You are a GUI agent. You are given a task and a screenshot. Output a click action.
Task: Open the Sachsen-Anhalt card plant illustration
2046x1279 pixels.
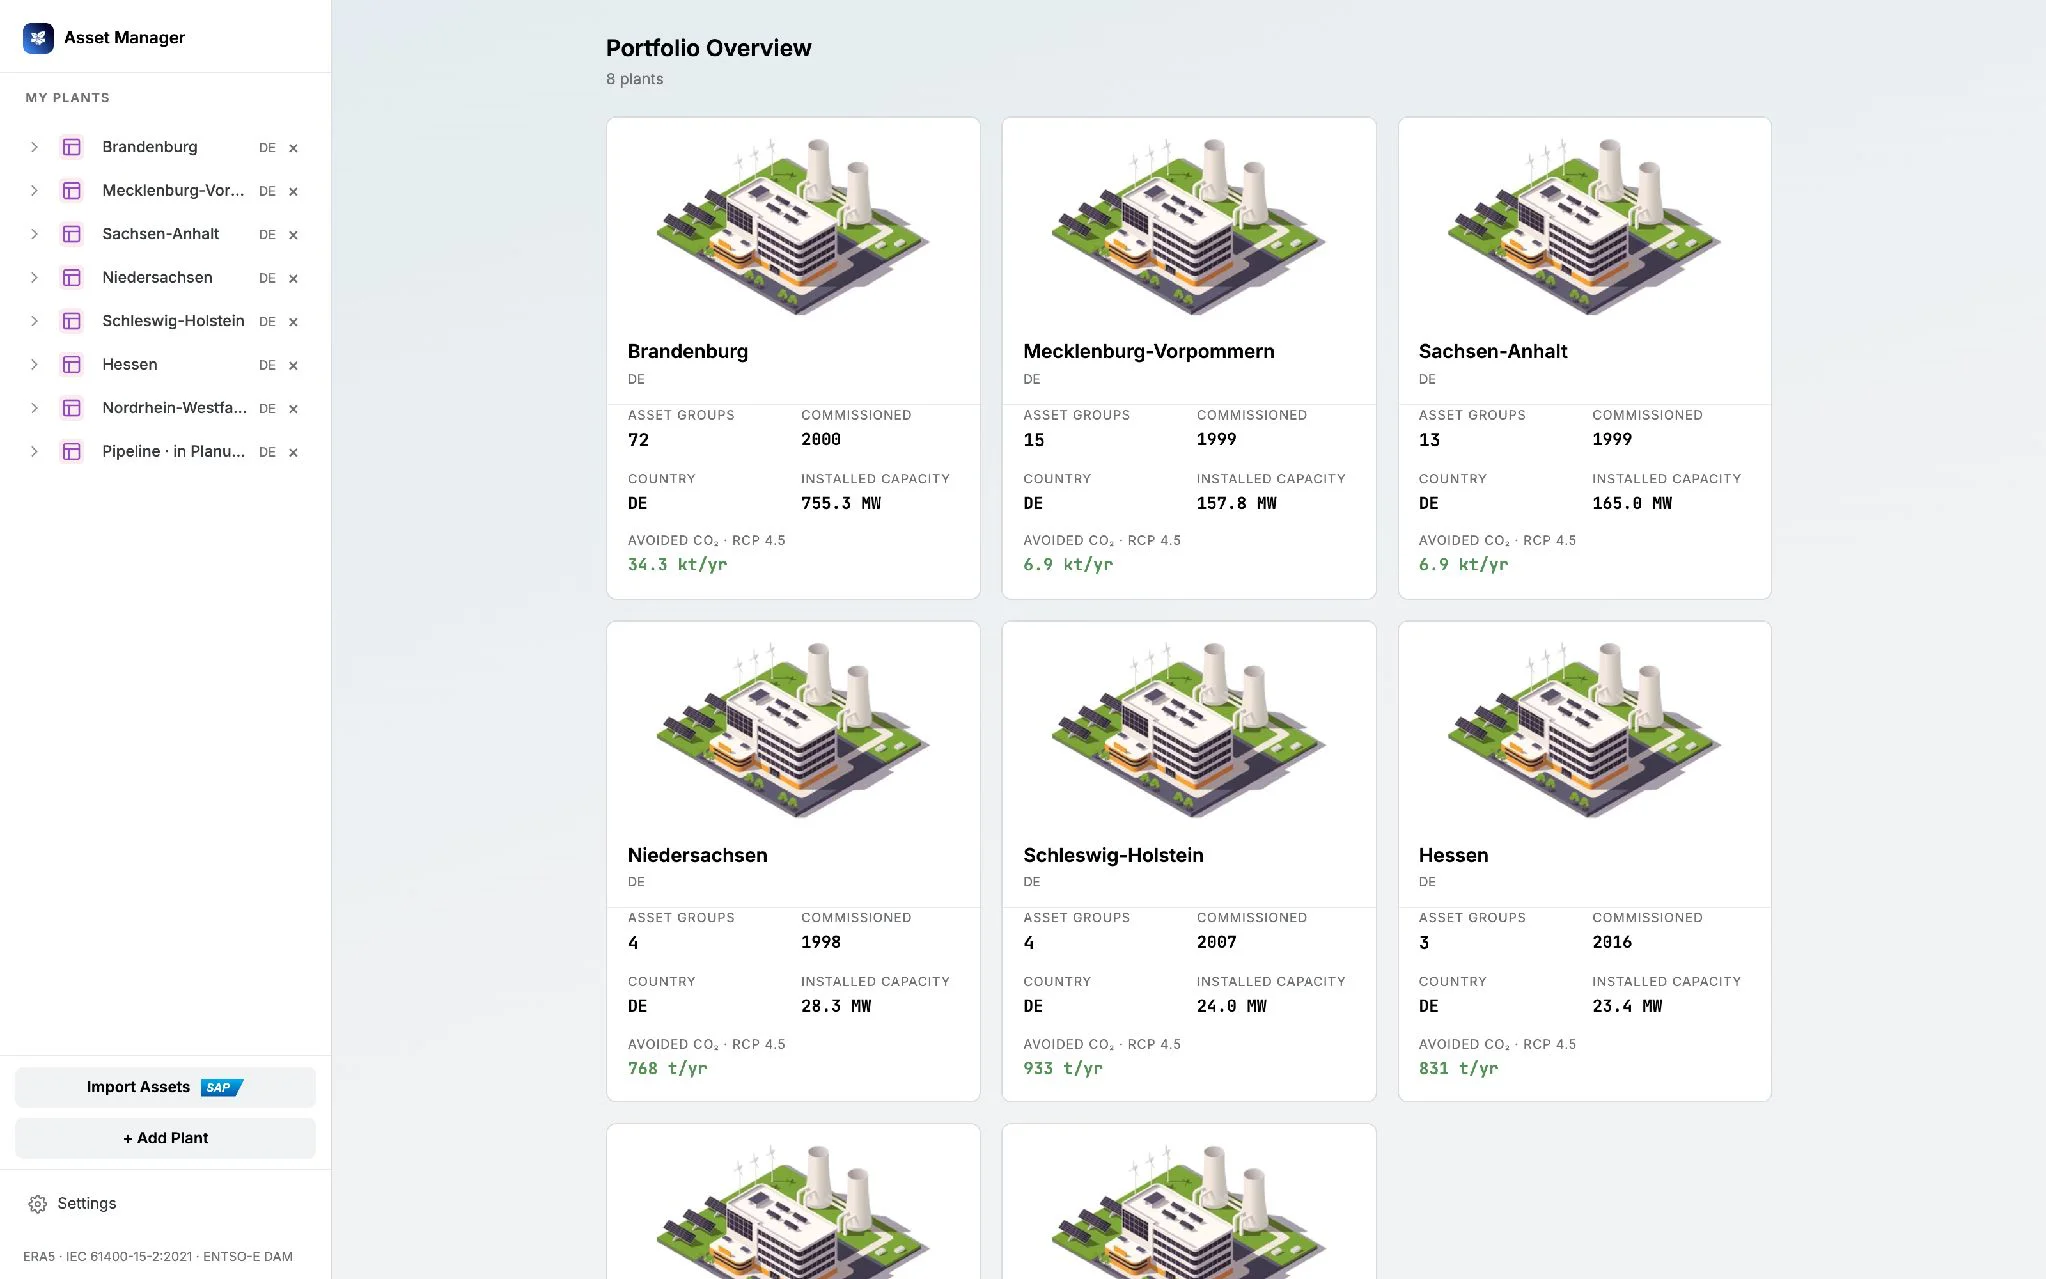[x=1584, y=227]
